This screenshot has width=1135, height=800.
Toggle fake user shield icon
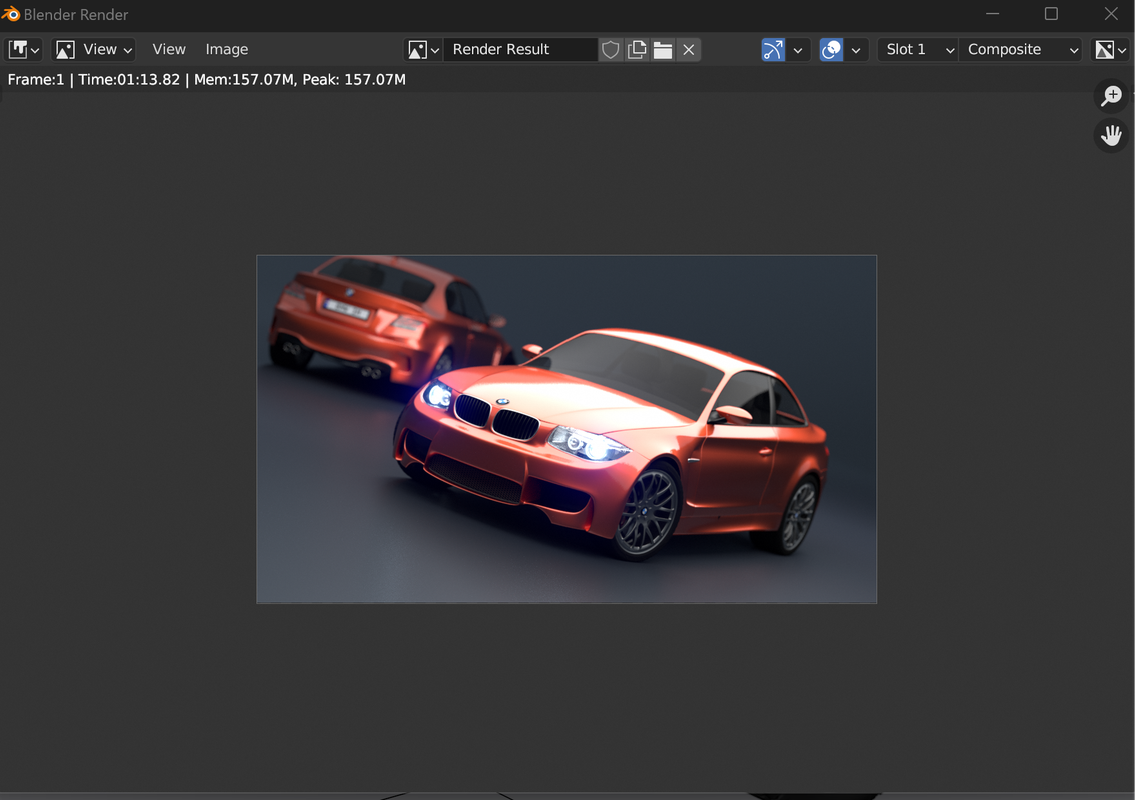click(x=611, y=49)
